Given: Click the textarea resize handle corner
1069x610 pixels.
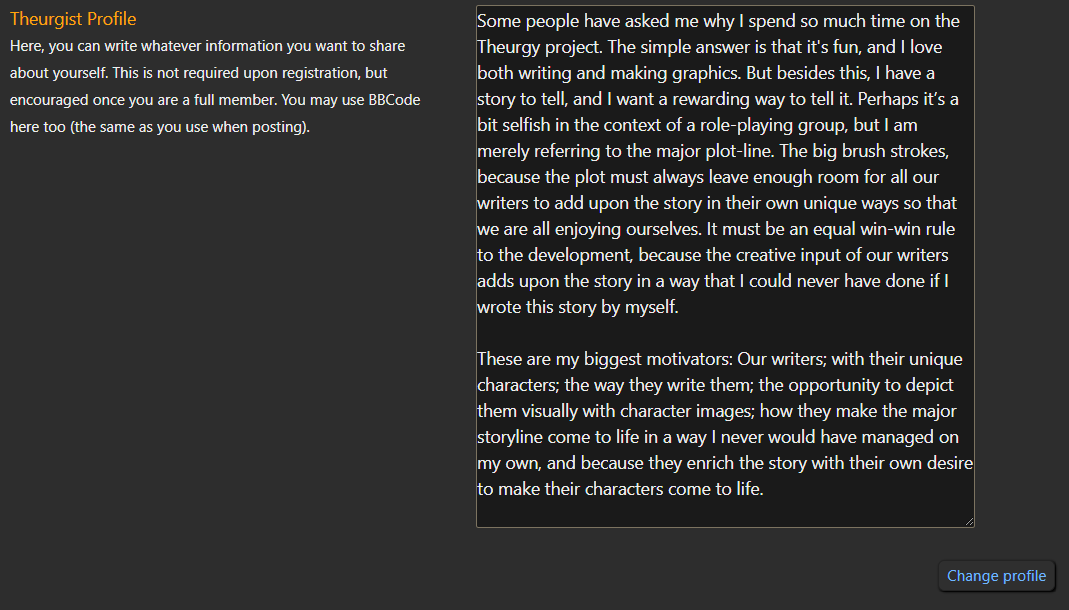Looking at the screenshot, I should pos(969,521).
